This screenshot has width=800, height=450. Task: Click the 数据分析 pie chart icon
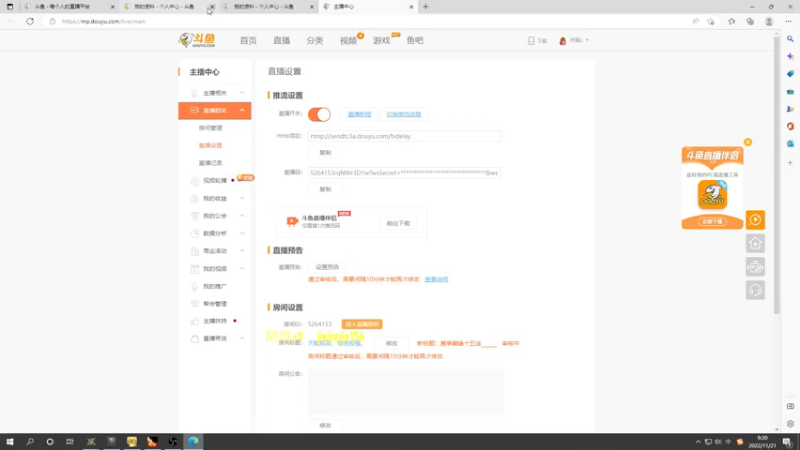click(x=194, y=233)
